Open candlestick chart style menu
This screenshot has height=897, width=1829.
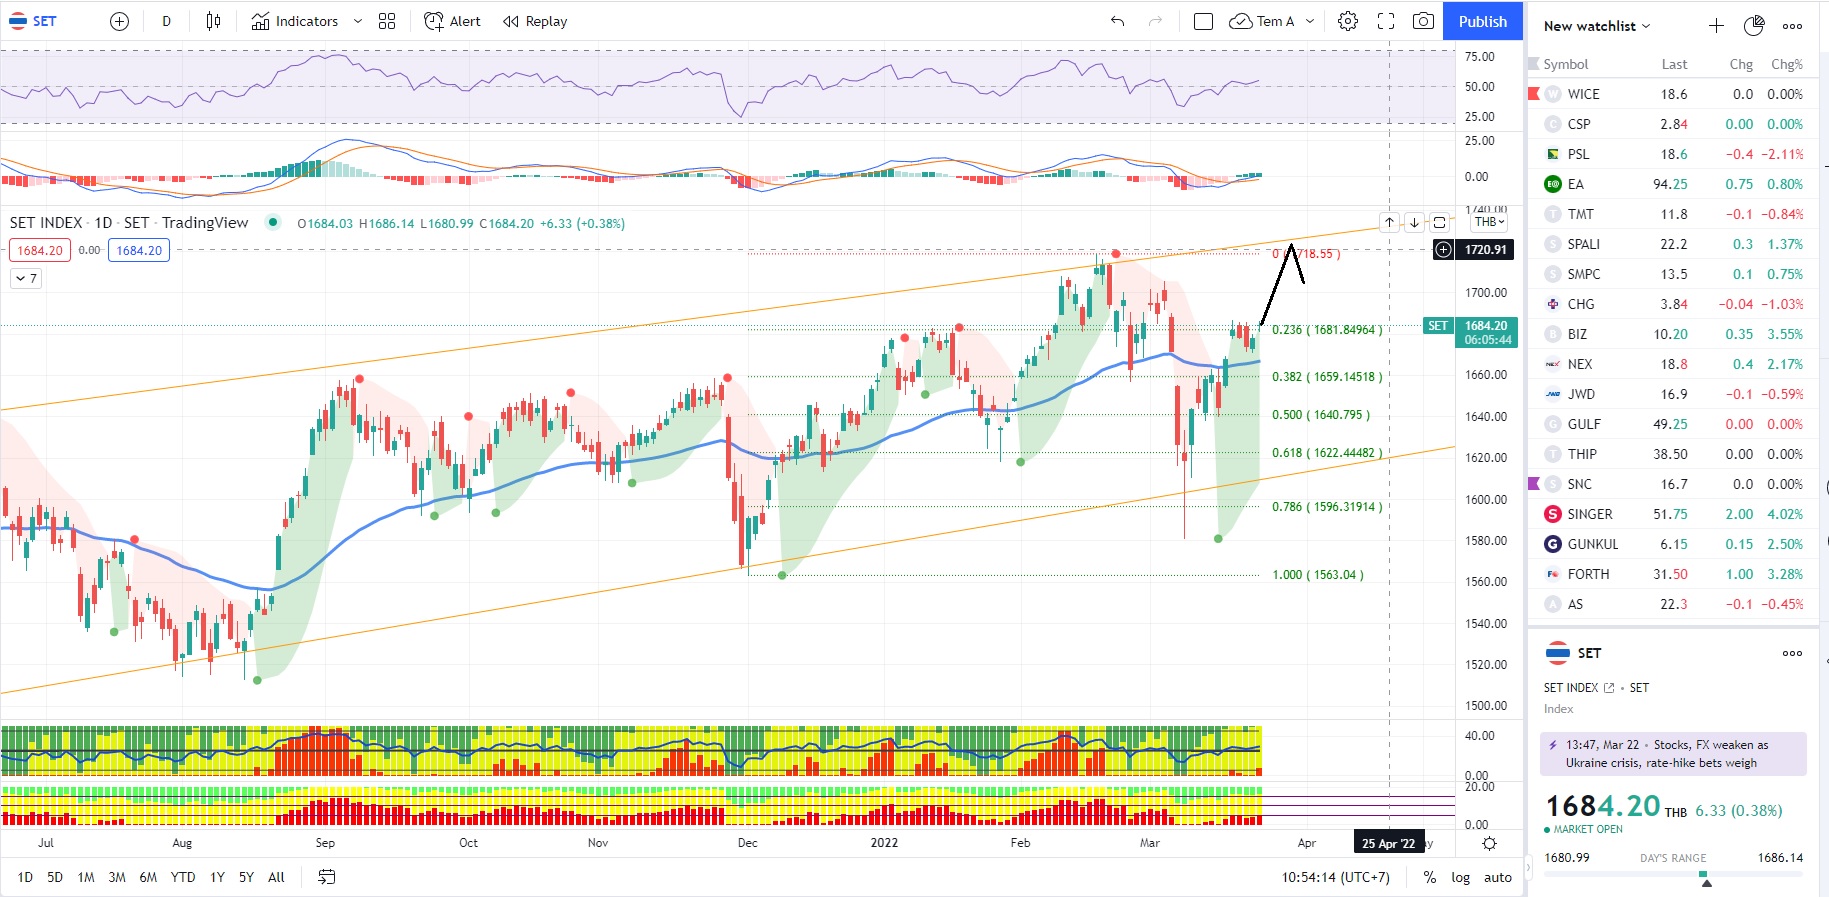click(213, 21)
